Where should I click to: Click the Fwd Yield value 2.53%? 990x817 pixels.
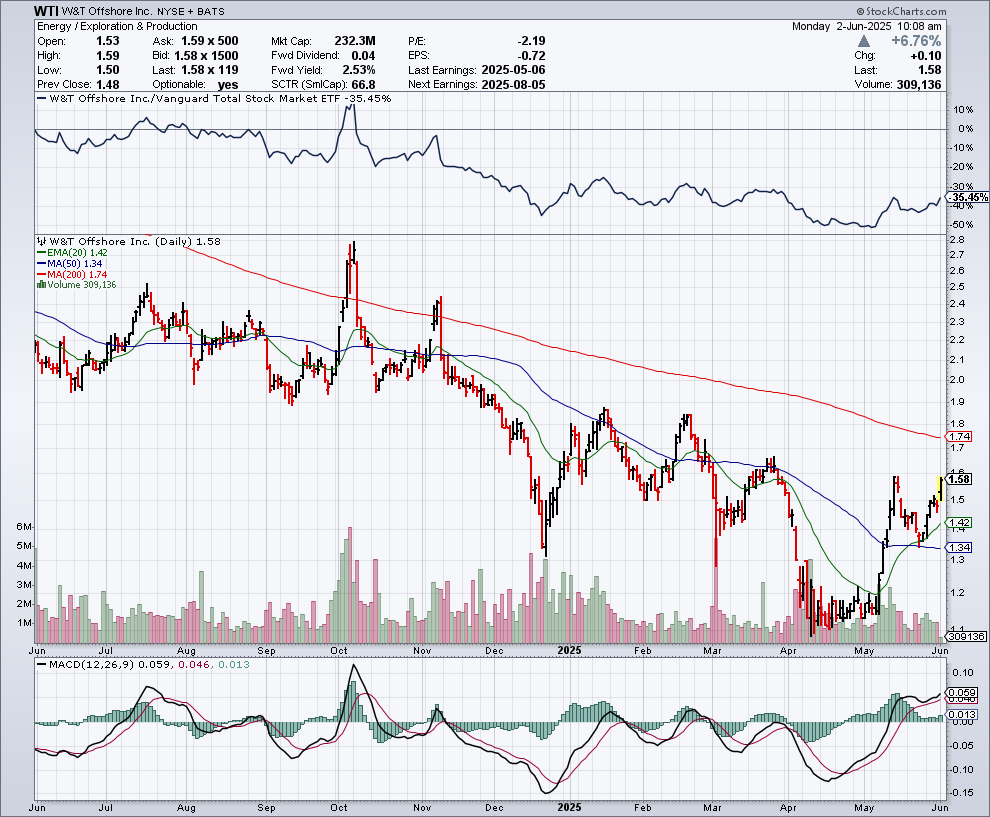click(x=359, y=70)
